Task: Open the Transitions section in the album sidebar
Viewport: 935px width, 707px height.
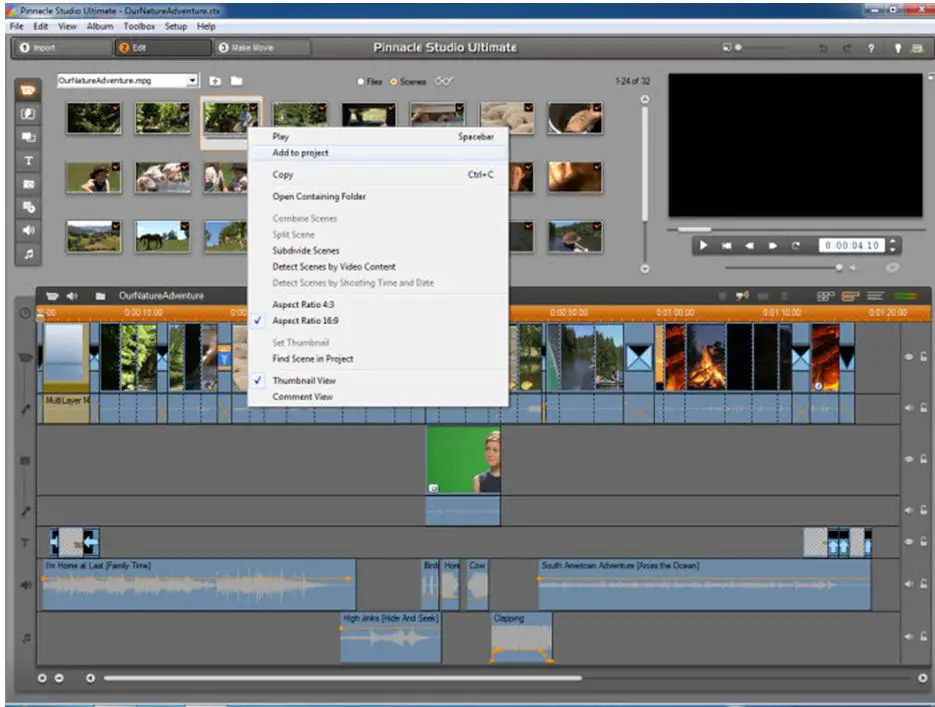Action: [x=28, y=113]
